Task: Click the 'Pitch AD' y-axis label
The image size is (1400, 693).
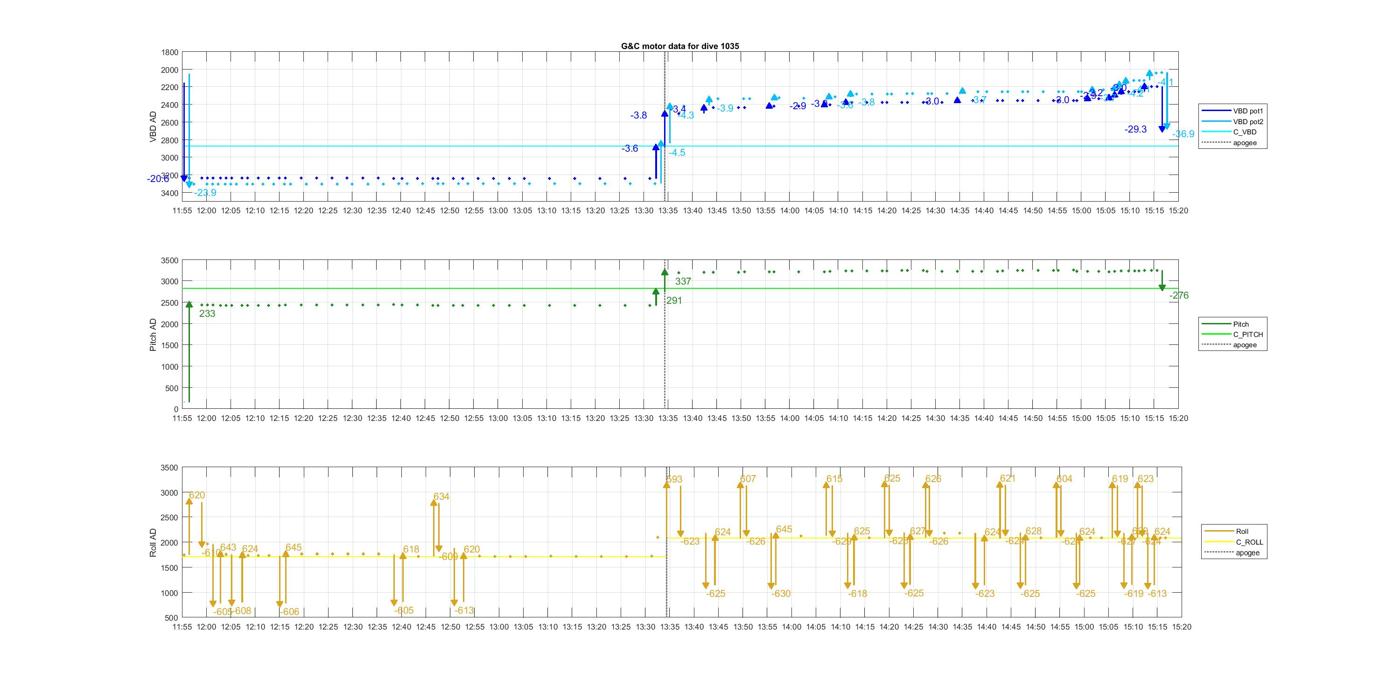Action: pos(153,334)
